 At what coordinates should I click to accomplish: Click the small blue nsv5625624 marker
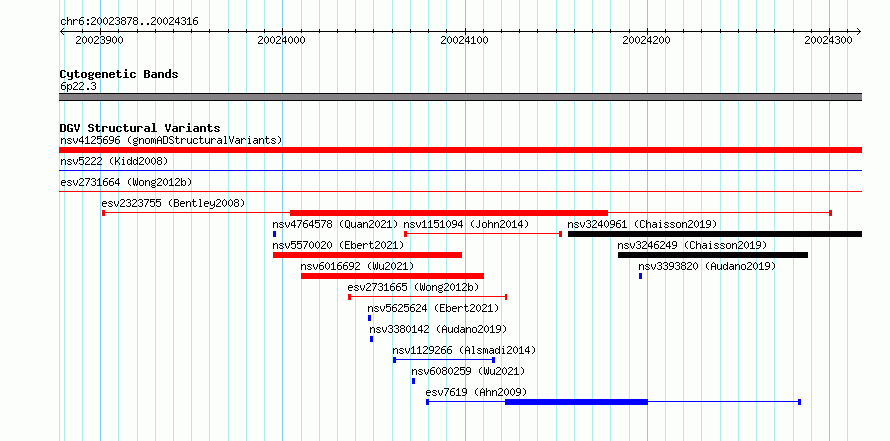click(370, 318)
